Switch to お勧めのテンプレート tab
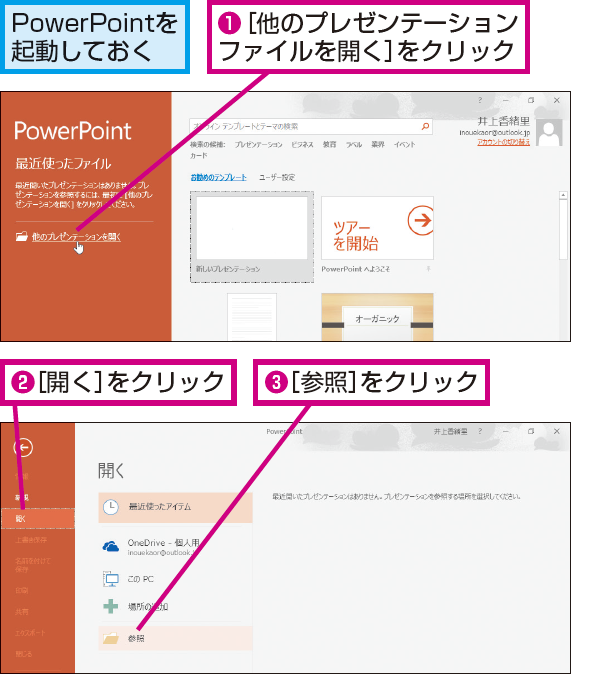 coord(219,177)
